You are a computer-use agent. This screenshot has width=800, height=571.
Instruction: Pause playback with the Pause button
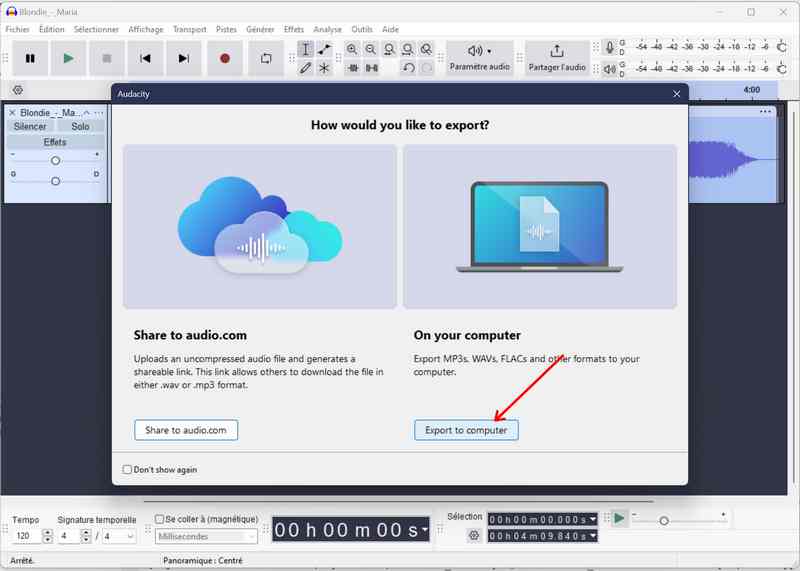(x=30, y=59)
